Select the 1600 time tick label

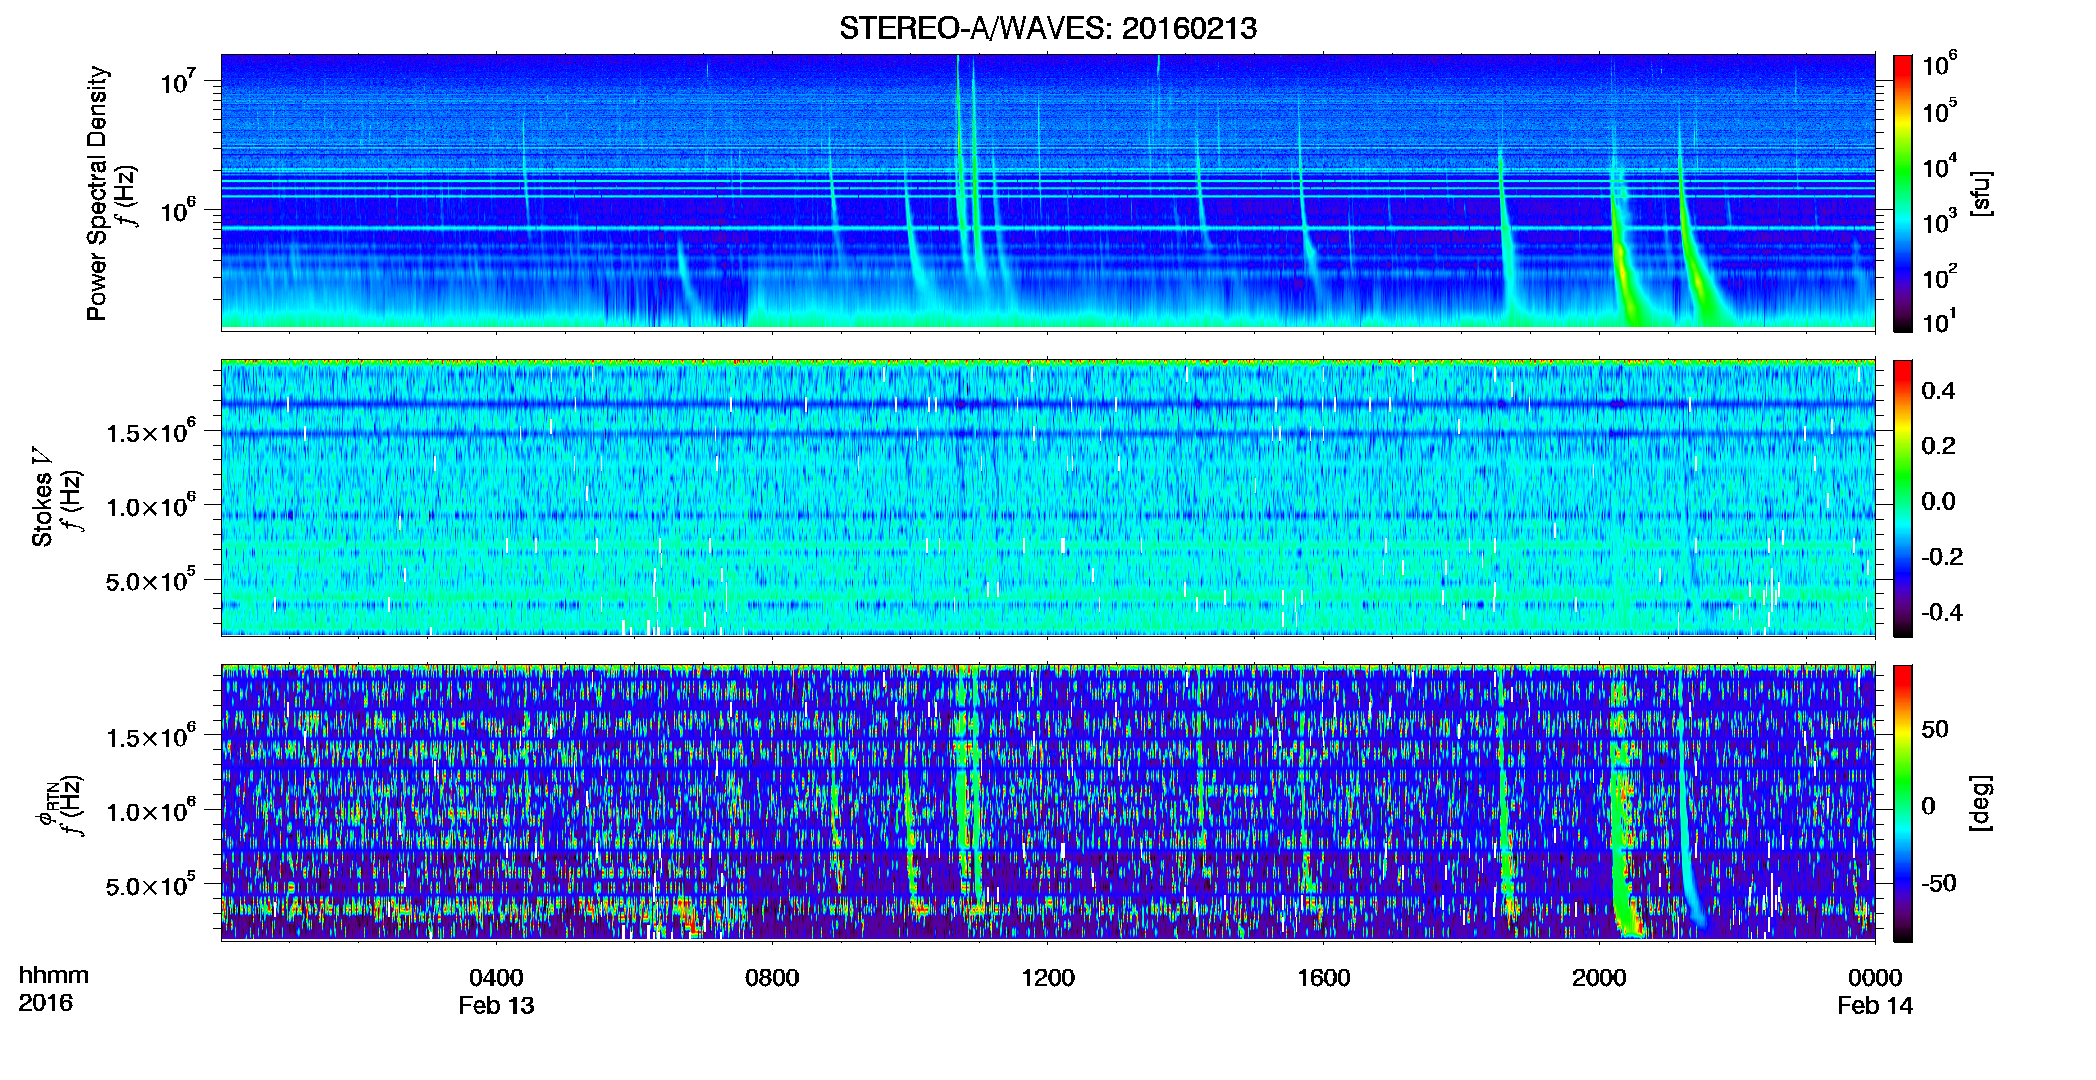[x=1324, y=978]
